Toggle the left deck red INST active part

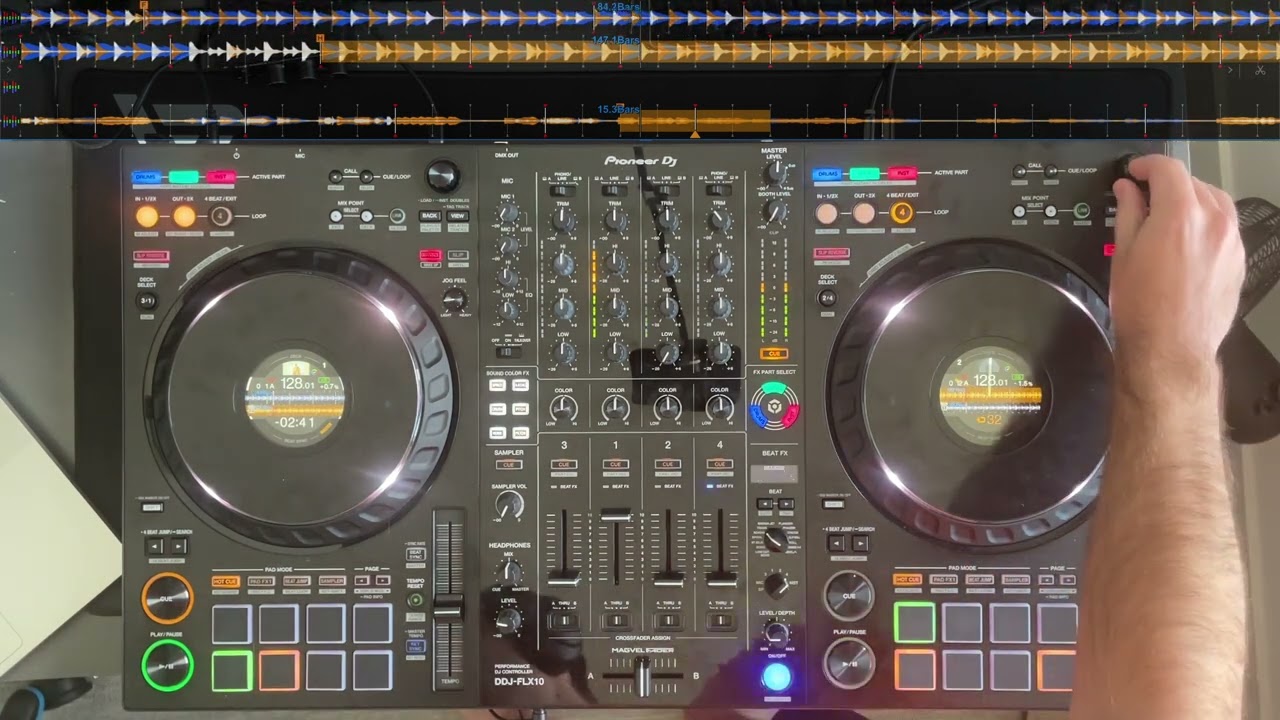coord(220,177)
